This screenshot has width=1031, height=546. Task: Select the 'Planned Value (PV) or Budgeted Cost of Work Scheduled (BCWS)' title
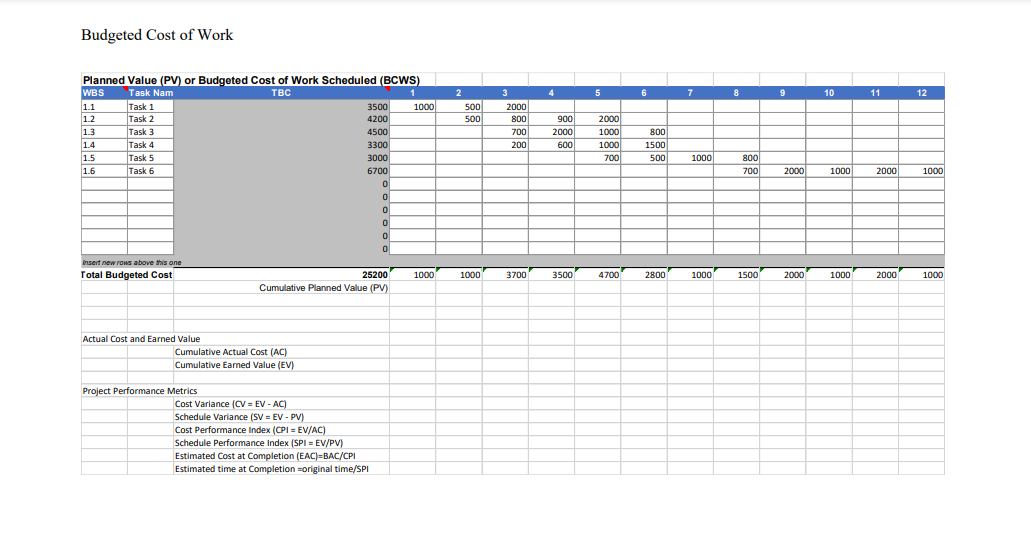pyautogui.click(x=251, y=80)
